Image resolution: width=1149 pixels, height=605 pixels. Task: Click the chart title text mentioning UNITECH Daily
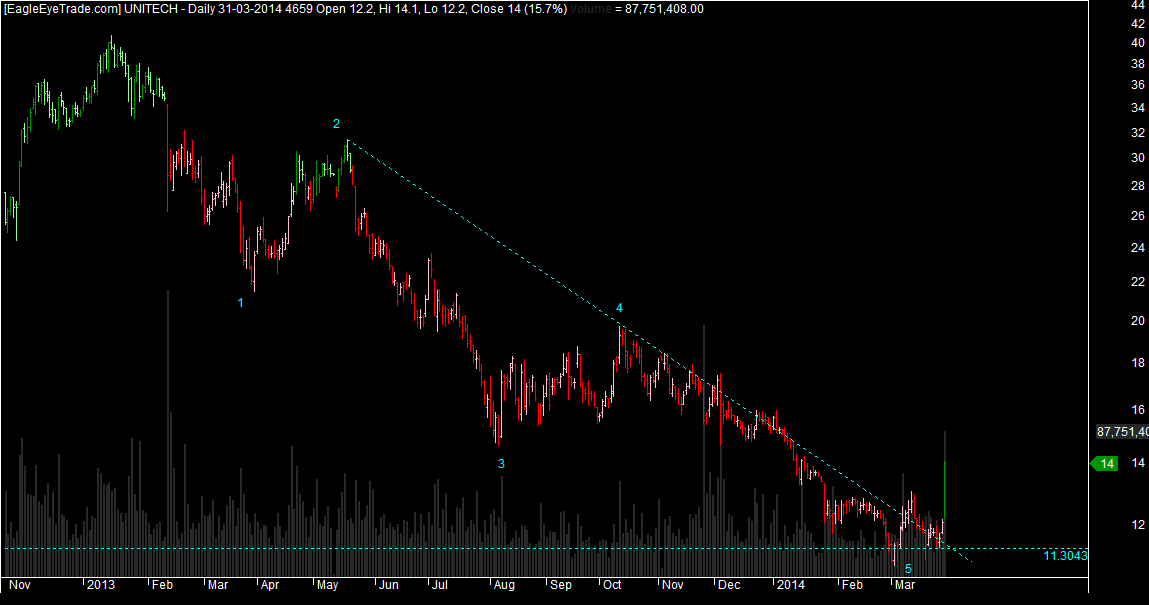tap(285, 9)
